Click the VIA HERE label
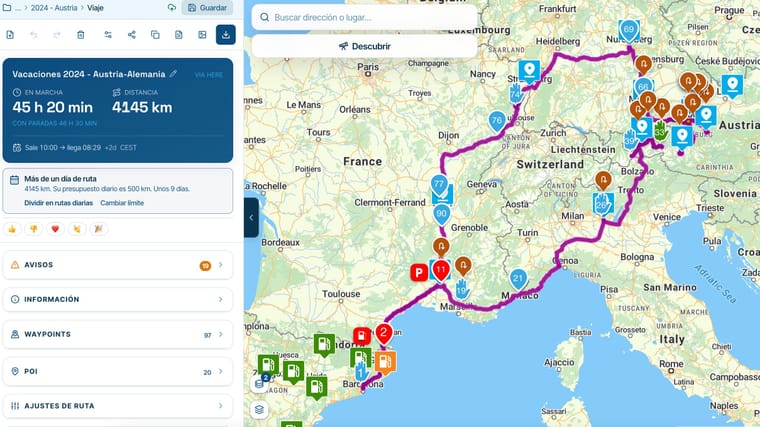The height and width of the screenshot is (427, 760). (x=209, y=75)
